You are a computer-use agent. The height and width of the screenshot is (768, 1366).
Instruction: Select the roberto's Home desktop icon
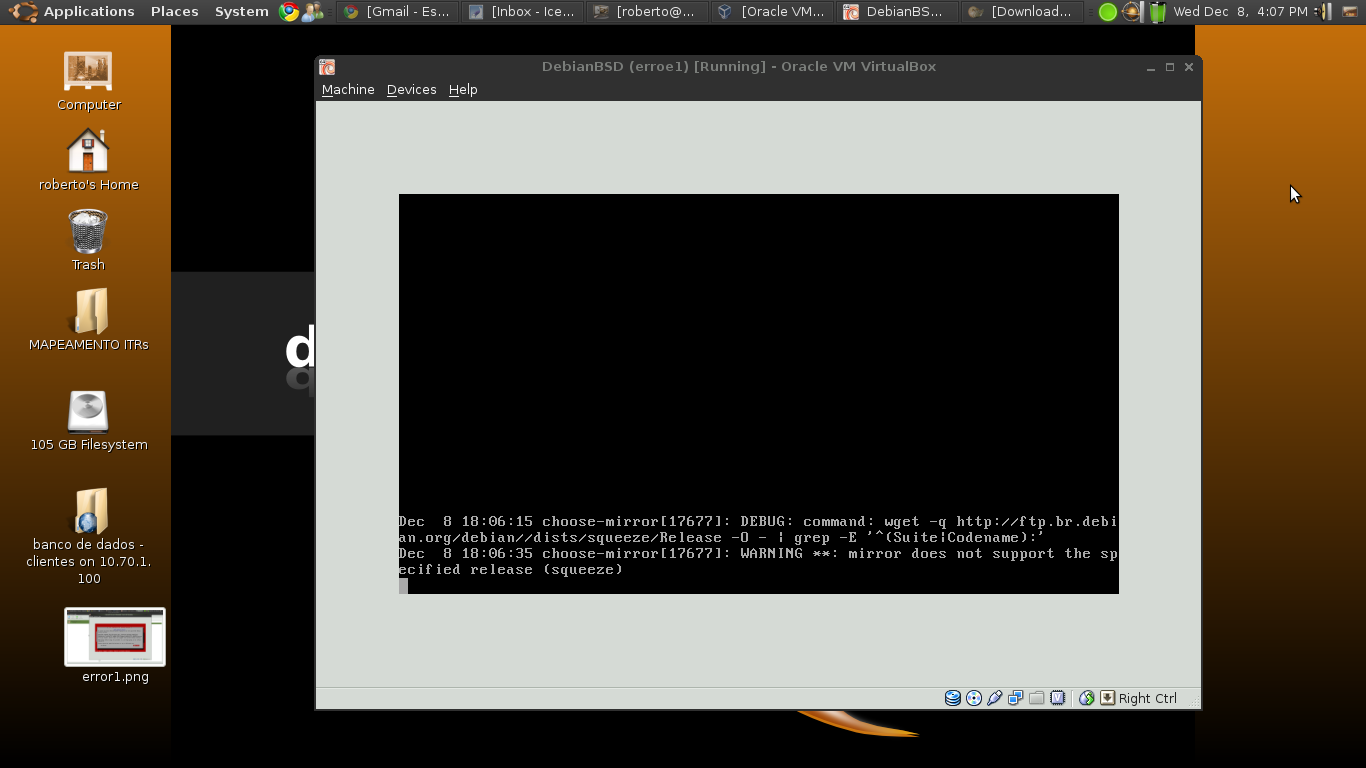(88, 160)
